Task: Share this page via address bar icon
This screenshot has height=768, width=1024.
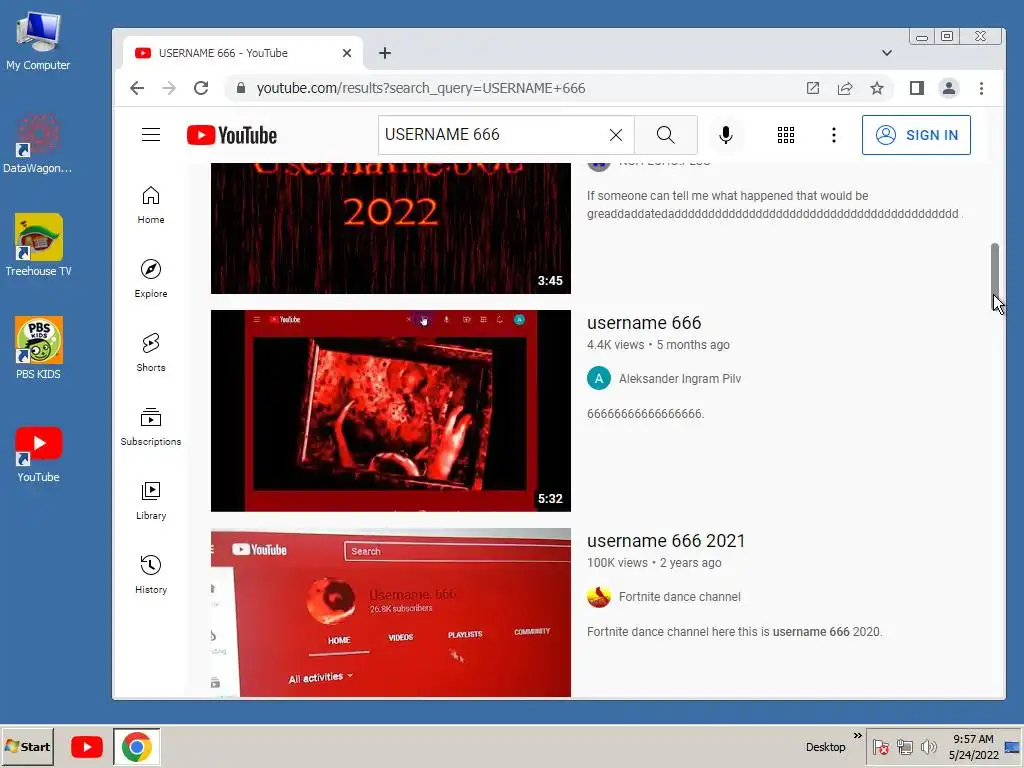Action: tap(845, 88)
